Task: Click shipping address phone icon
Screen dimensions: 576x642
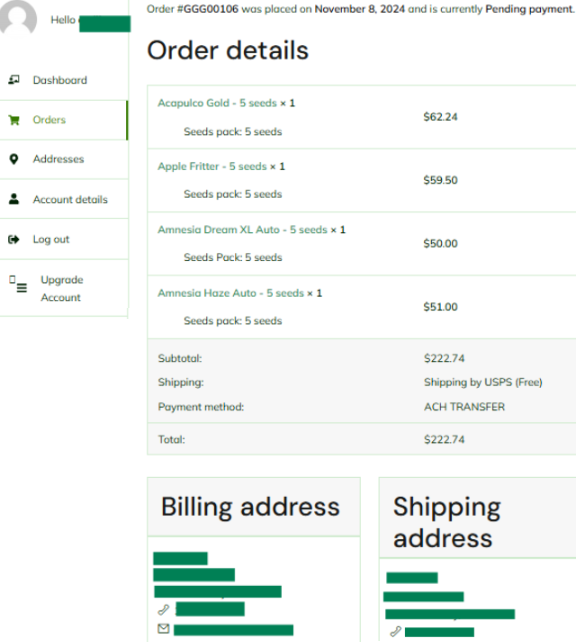Action: coord(395,632)
